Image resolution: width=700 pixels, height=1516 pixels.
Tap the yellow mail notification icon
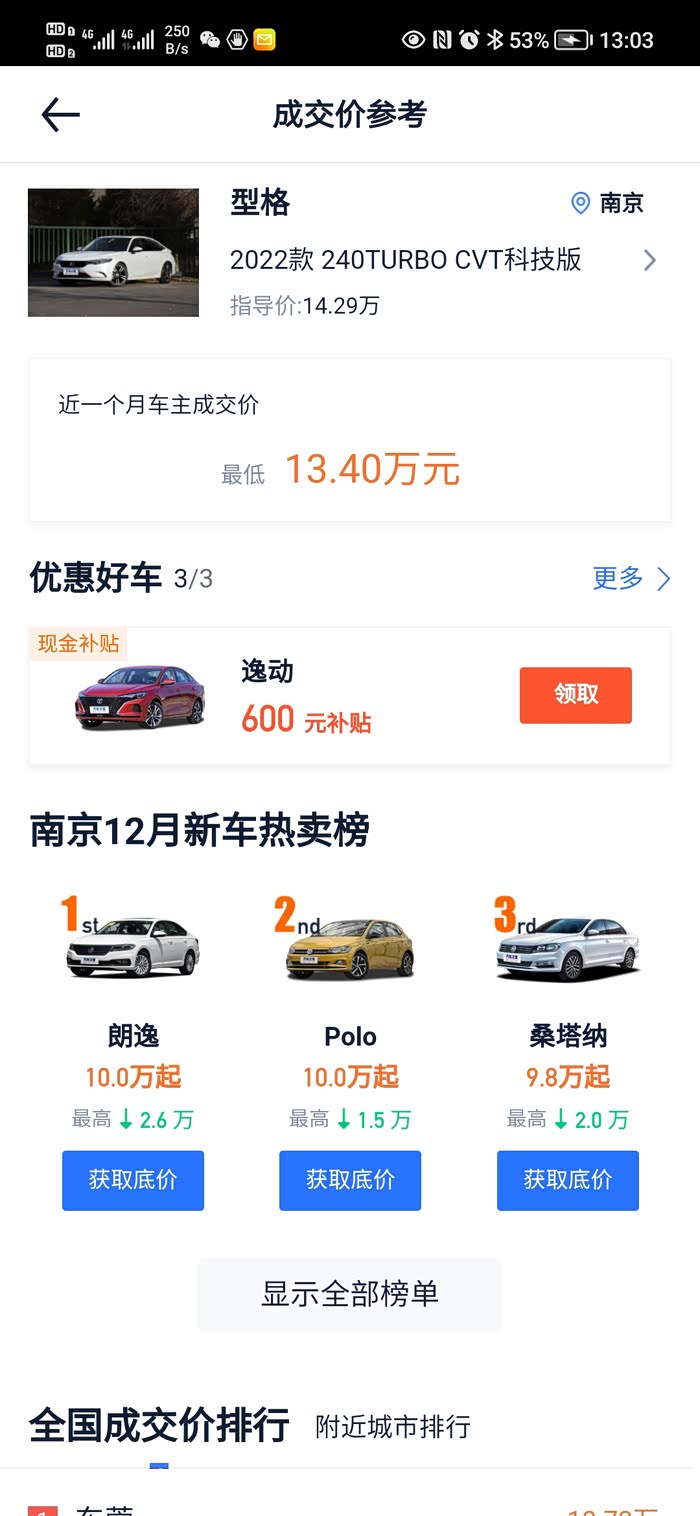[x=264, y=40]
